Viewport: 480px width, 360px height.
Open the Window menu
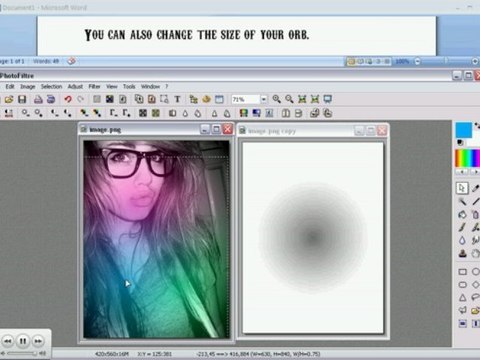(150, 86)
